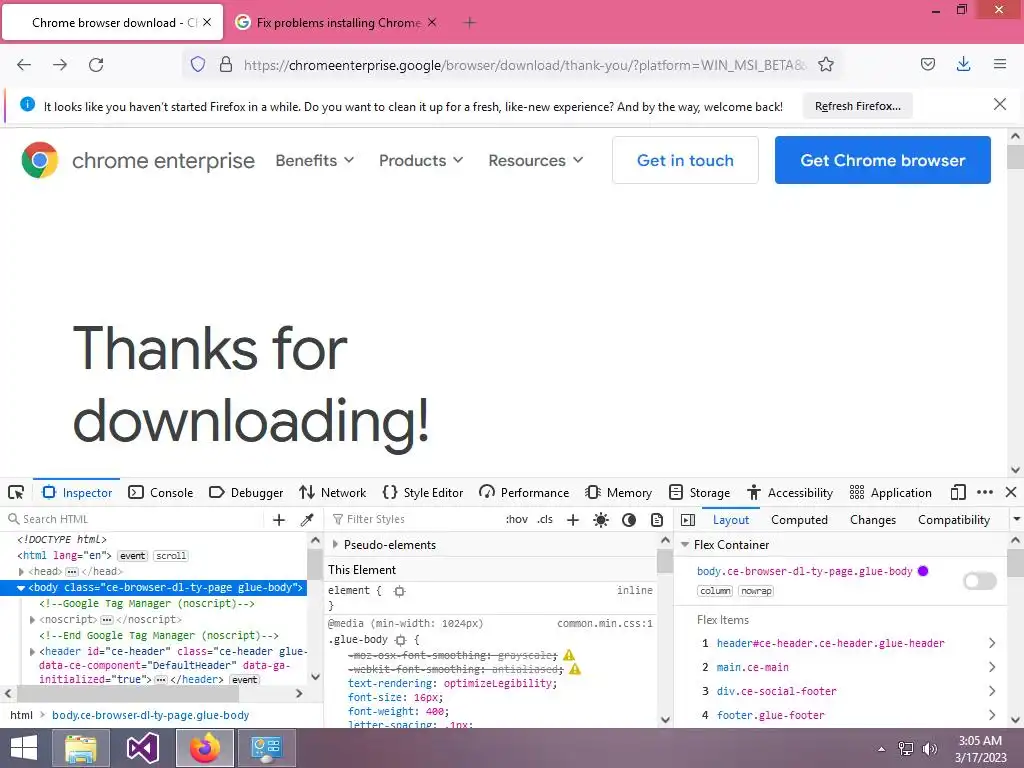Viewport: 1024px width, 768px height.
Task: Select the Layout sidebar tab
Action: 731,520
